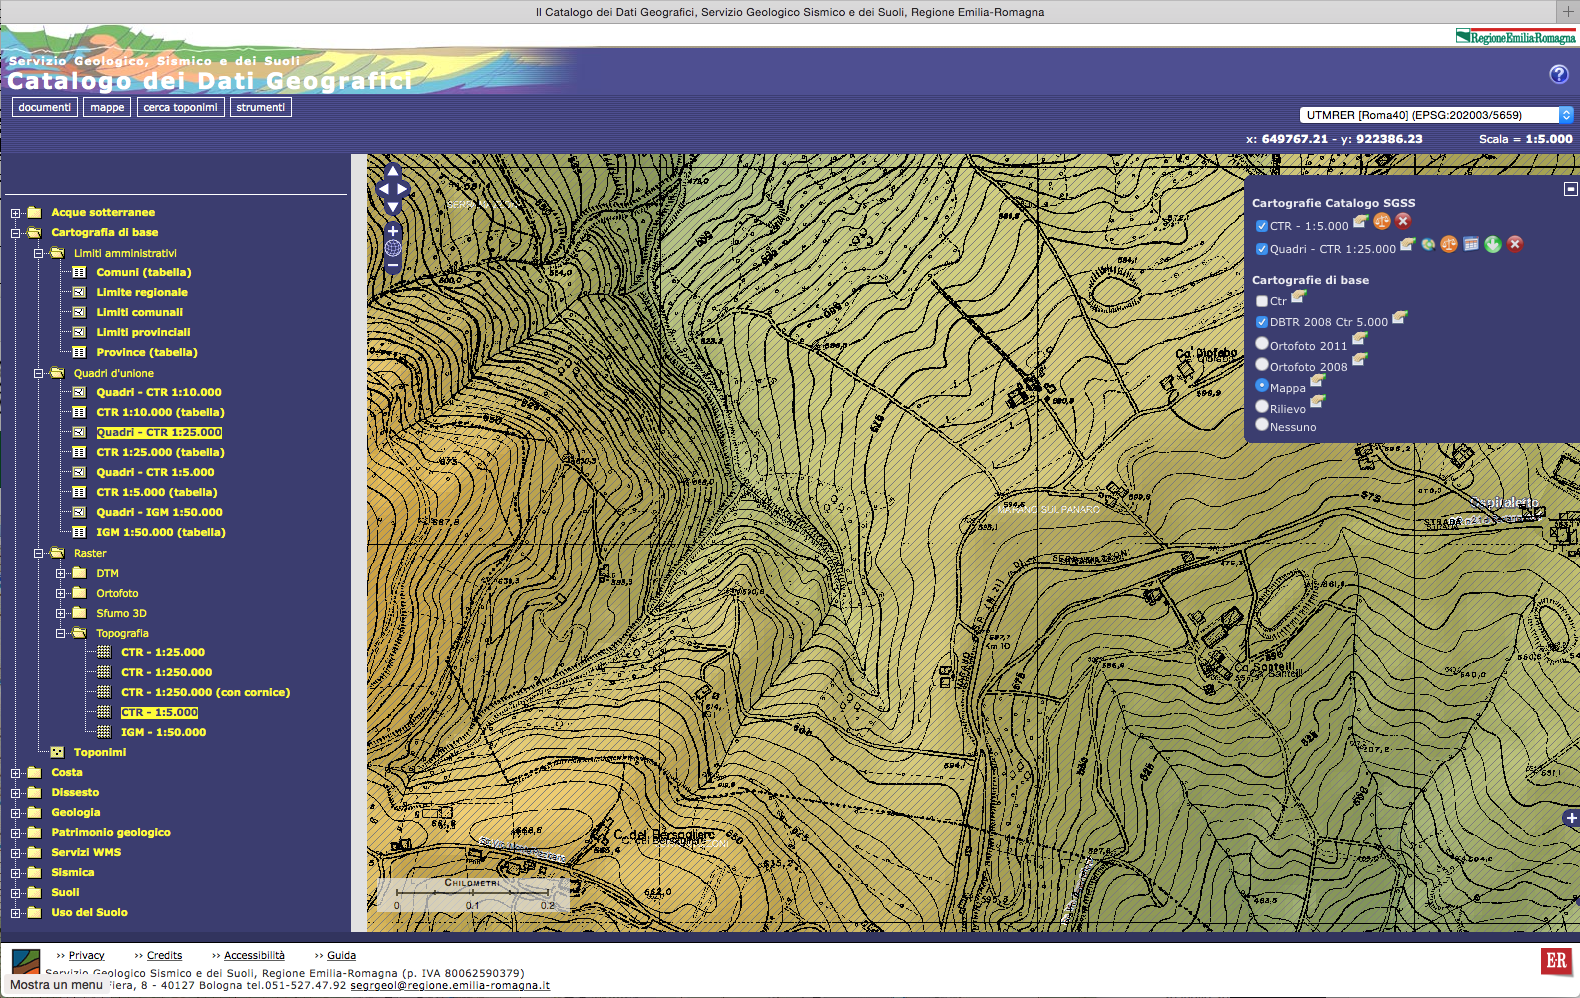Uncheck the DBTR 2008 Ctr 5.000 checkbox

click(x=1262, y=322)
